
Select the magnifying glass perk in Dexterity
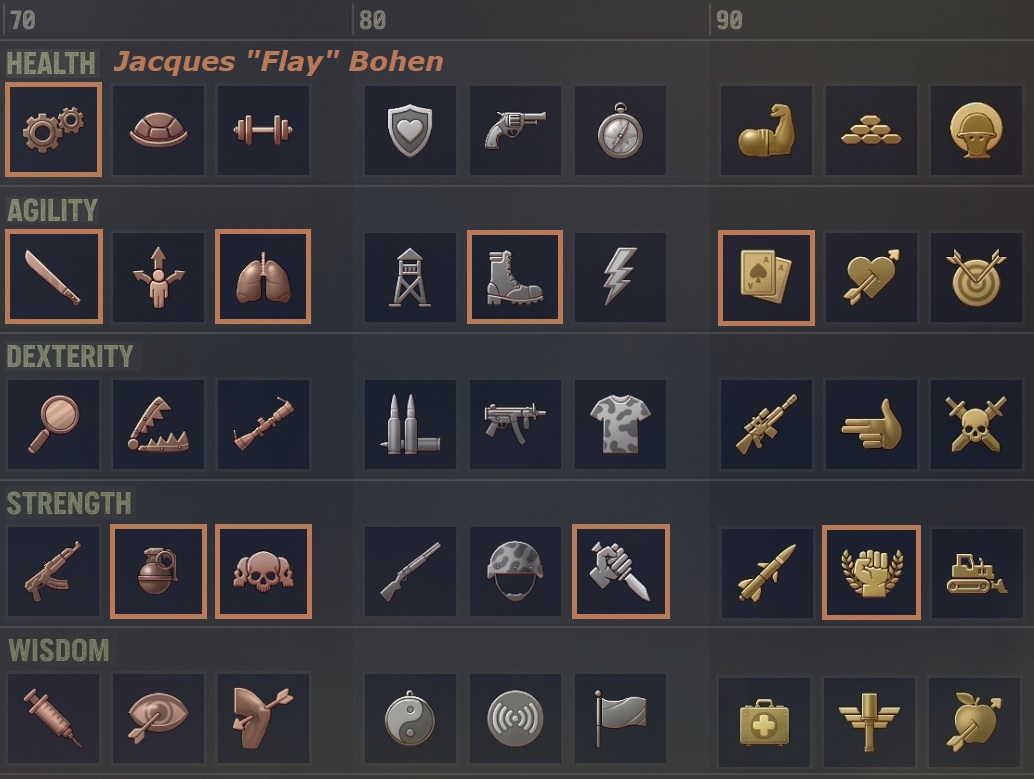53,424
